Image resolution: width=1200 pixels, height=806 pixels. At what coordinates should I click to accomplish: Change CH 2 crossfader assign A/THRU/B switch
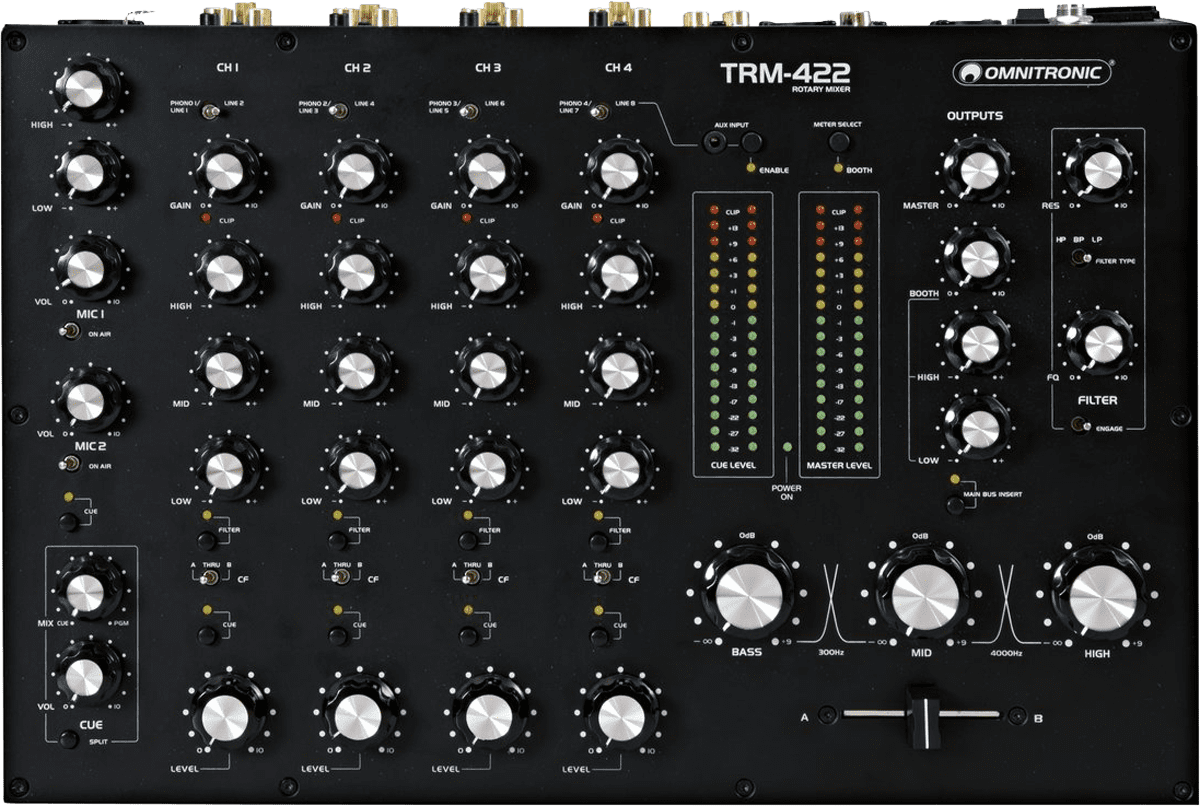[339, 578]
